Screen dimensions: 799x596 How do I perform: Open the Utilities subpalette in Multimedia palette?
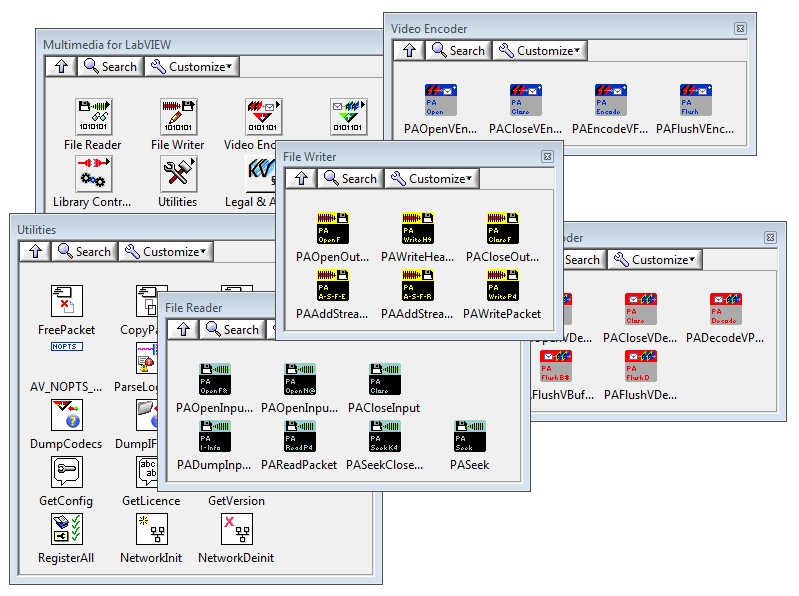[178, 174]
